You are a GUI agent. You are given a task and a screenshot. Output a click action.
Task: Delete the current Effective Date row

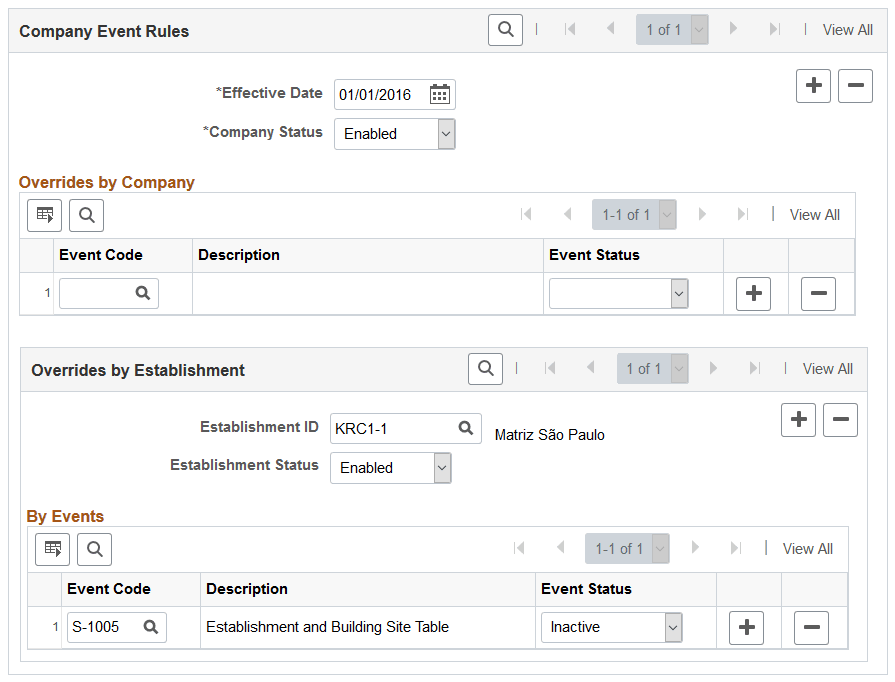tap(855, 86)
